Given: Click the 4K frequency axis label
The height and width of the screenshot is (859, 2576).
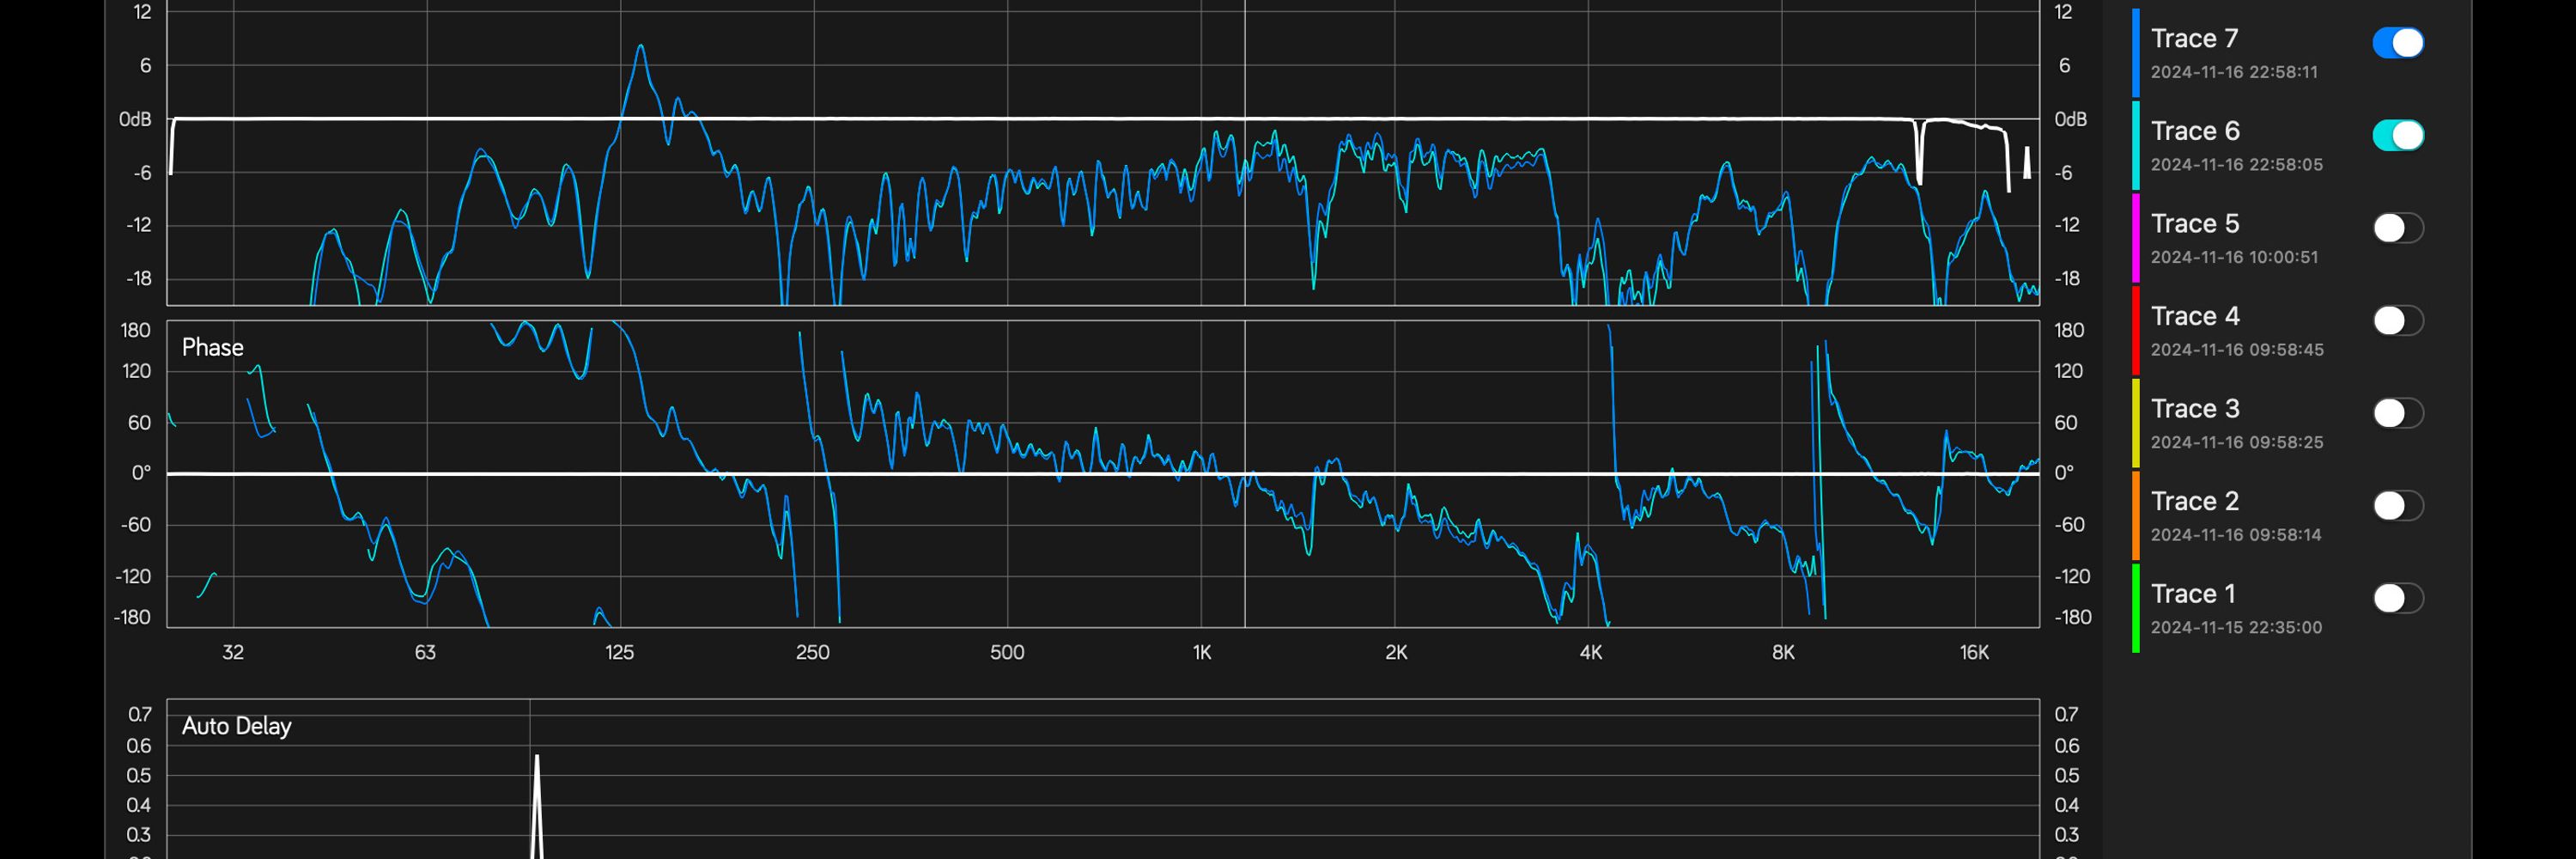Looking at the screenshot, I should click(x=1590, y=653).
